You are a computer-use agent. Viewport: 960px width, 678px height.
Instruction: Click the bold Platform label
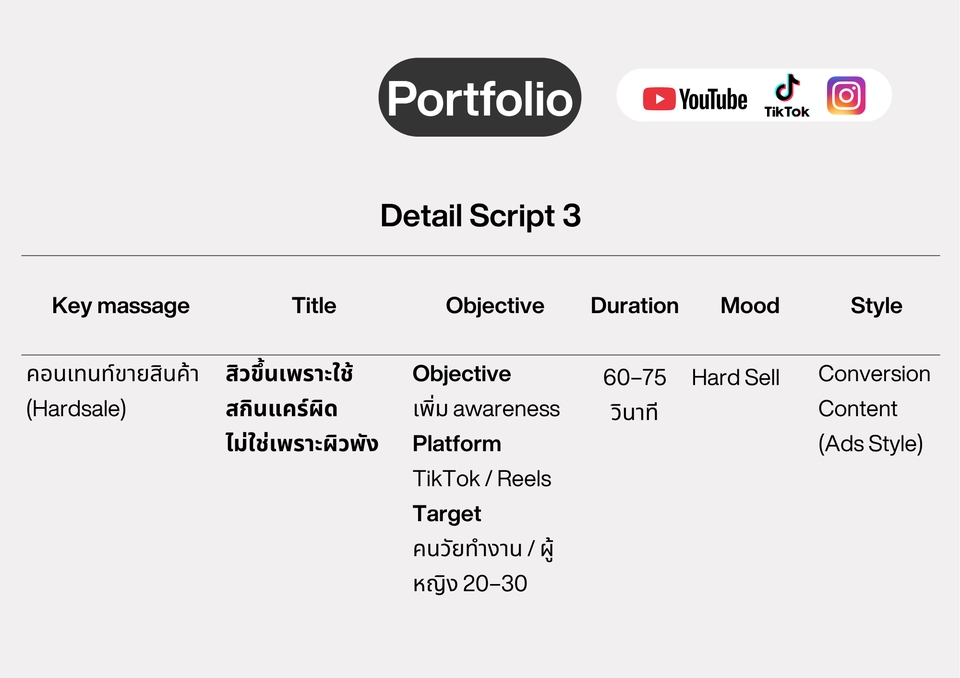[457, 443]
